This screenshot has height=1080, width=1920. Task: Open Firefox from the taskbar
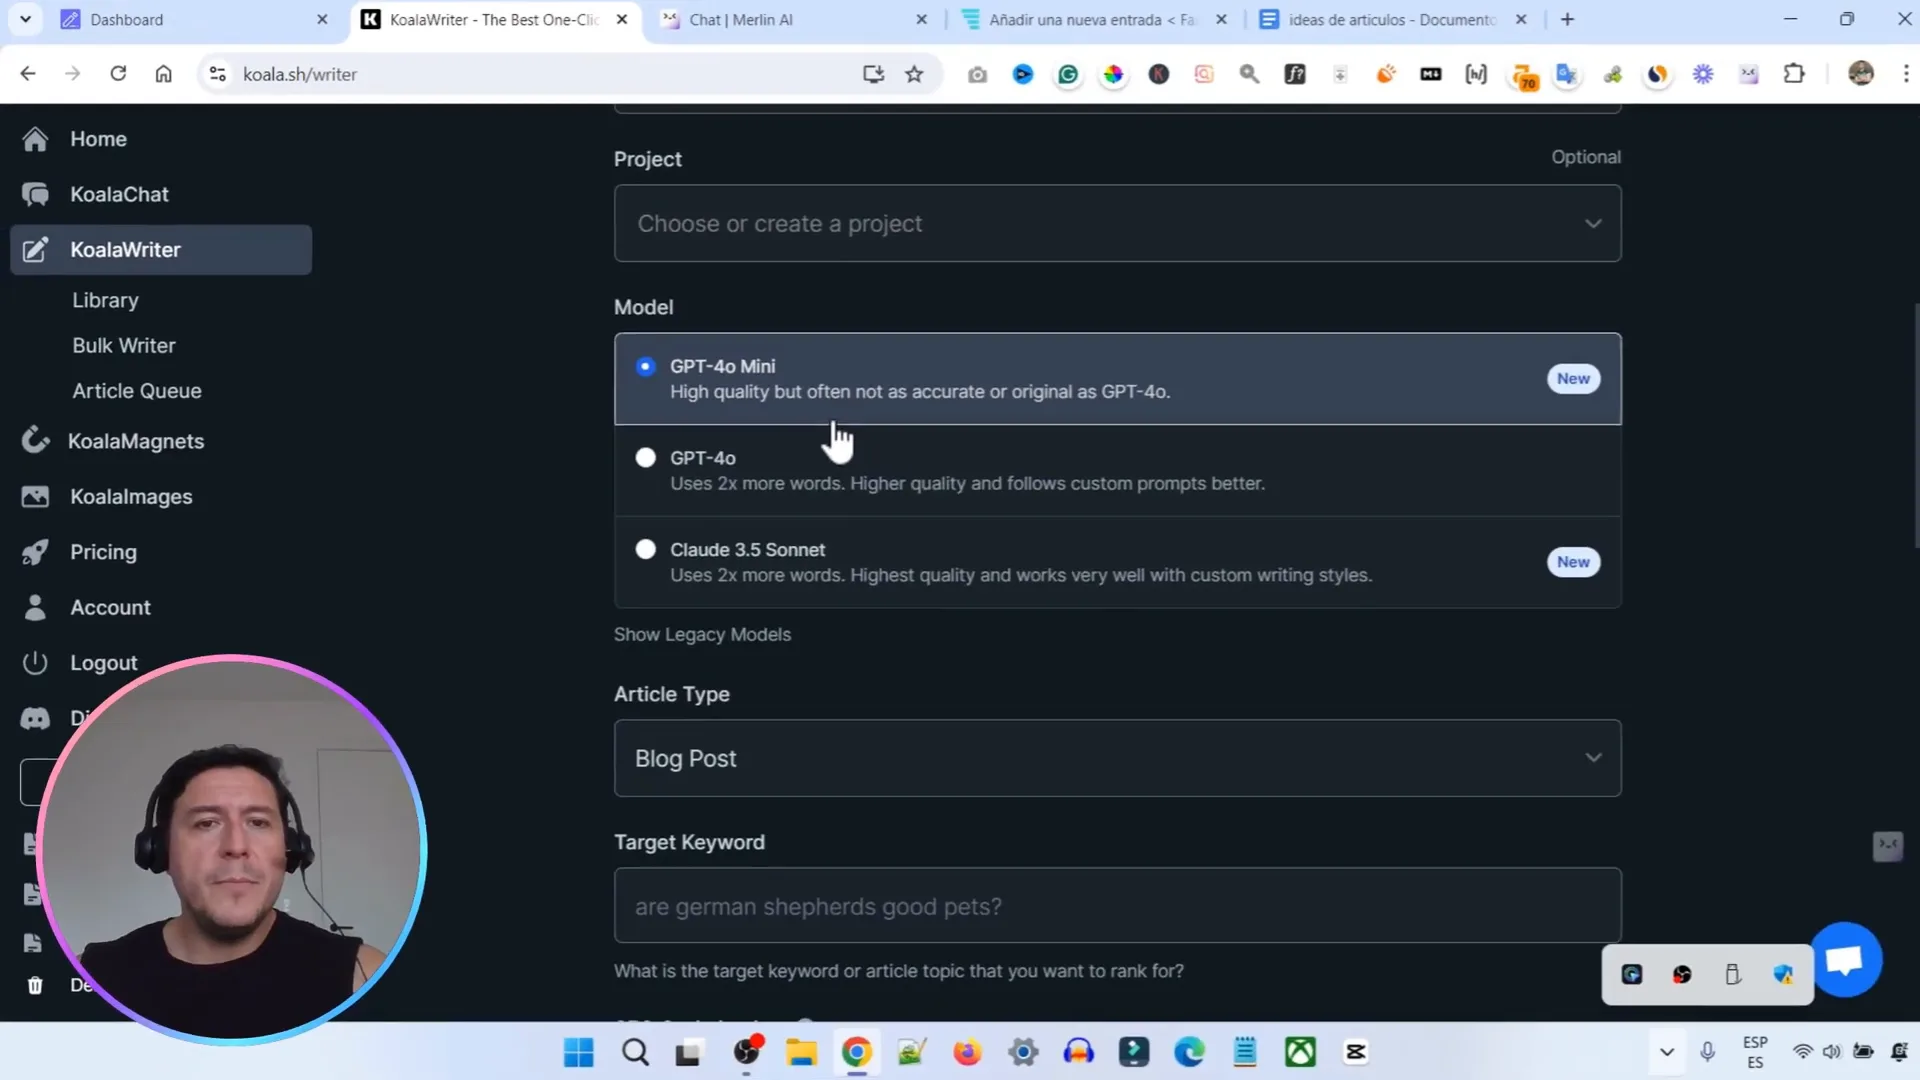(x=967, y=1052)
